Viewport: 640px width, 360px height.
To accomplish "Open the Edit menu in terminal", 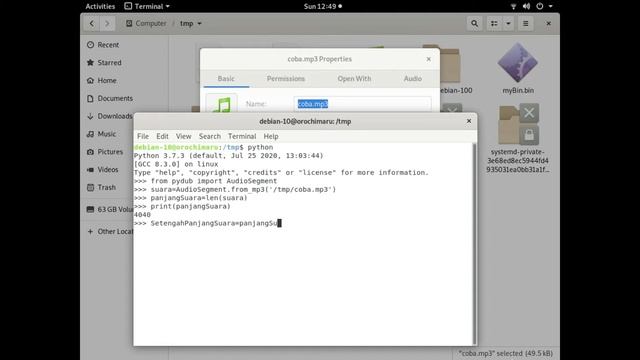I will coord(162,136).
